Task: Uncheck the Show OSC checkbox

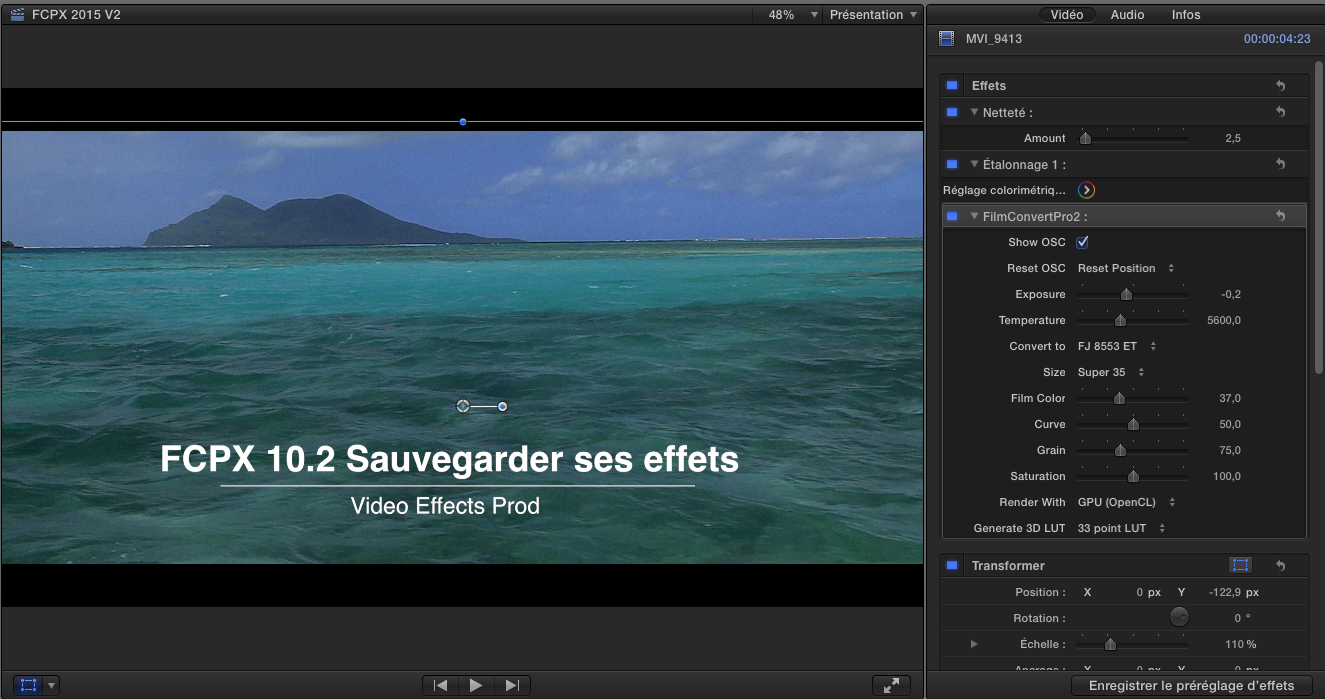Action: [x=1082, y=242]
